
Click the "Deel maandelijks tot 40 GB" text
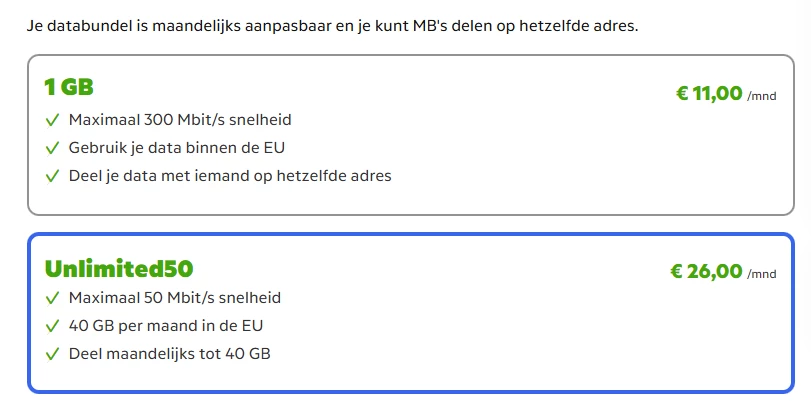coord(169,354)
